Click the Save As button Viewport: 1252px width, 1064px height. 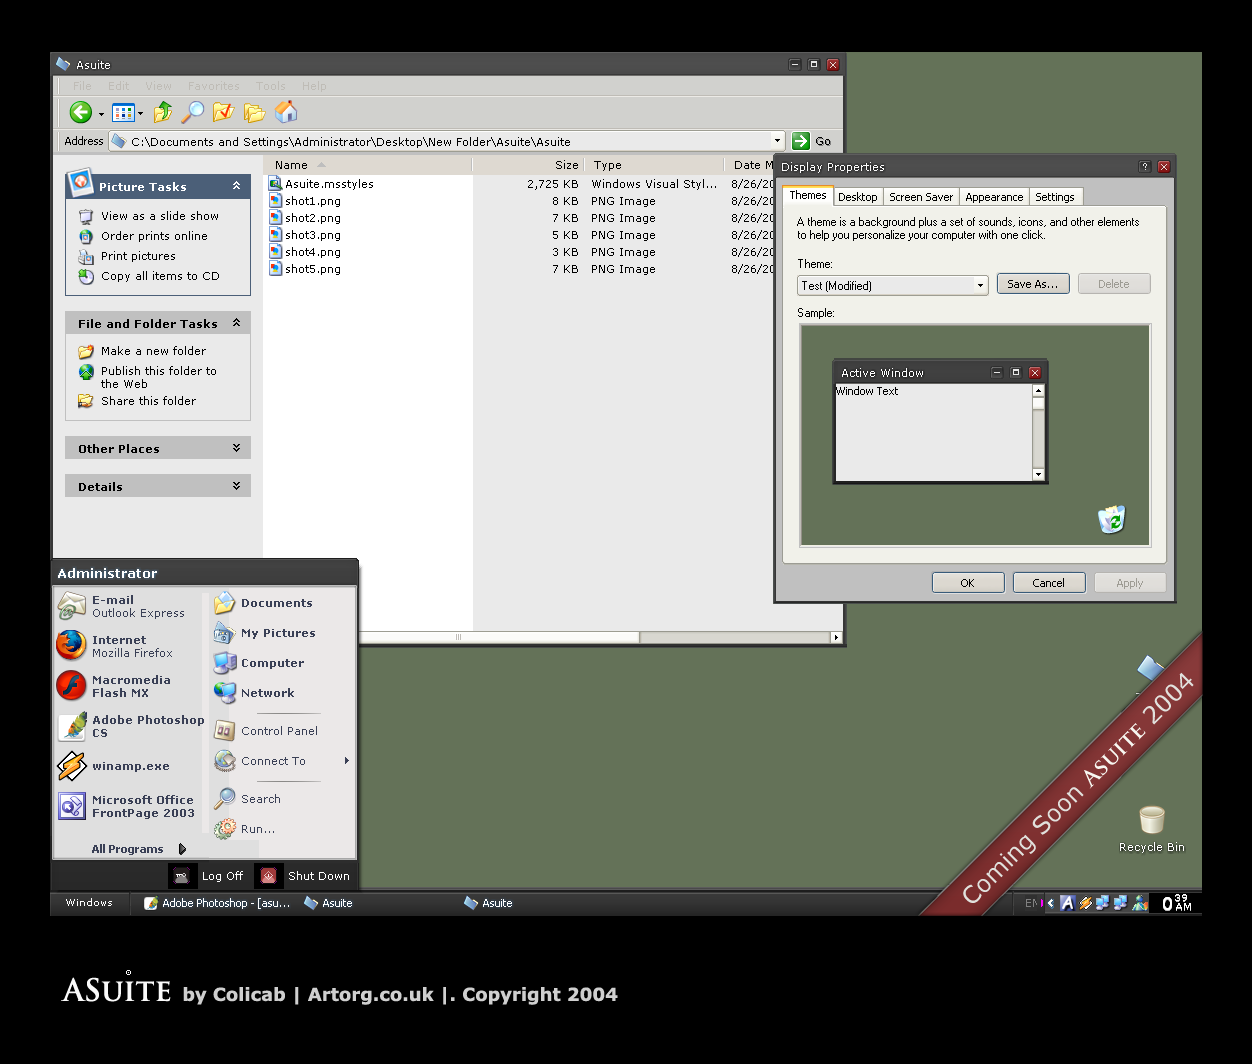tap(1033, 283)
